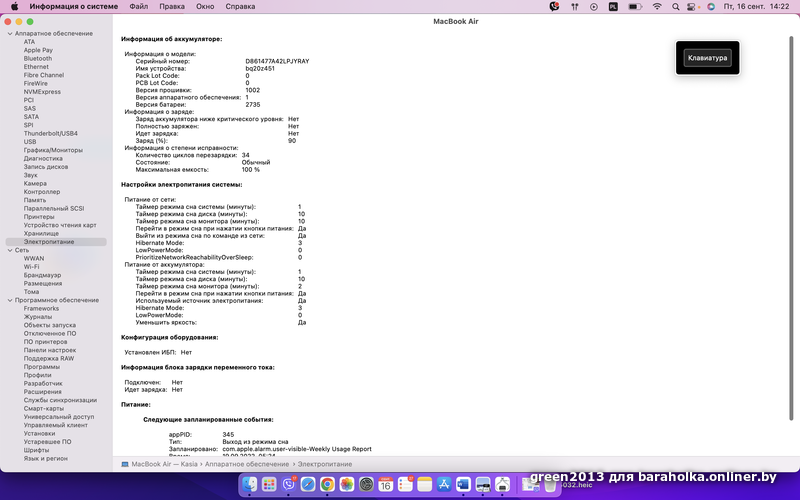Click the Максимальная емкость value 100 %
The width and height of the screenshot is (800, 500).
coord(251,170)
